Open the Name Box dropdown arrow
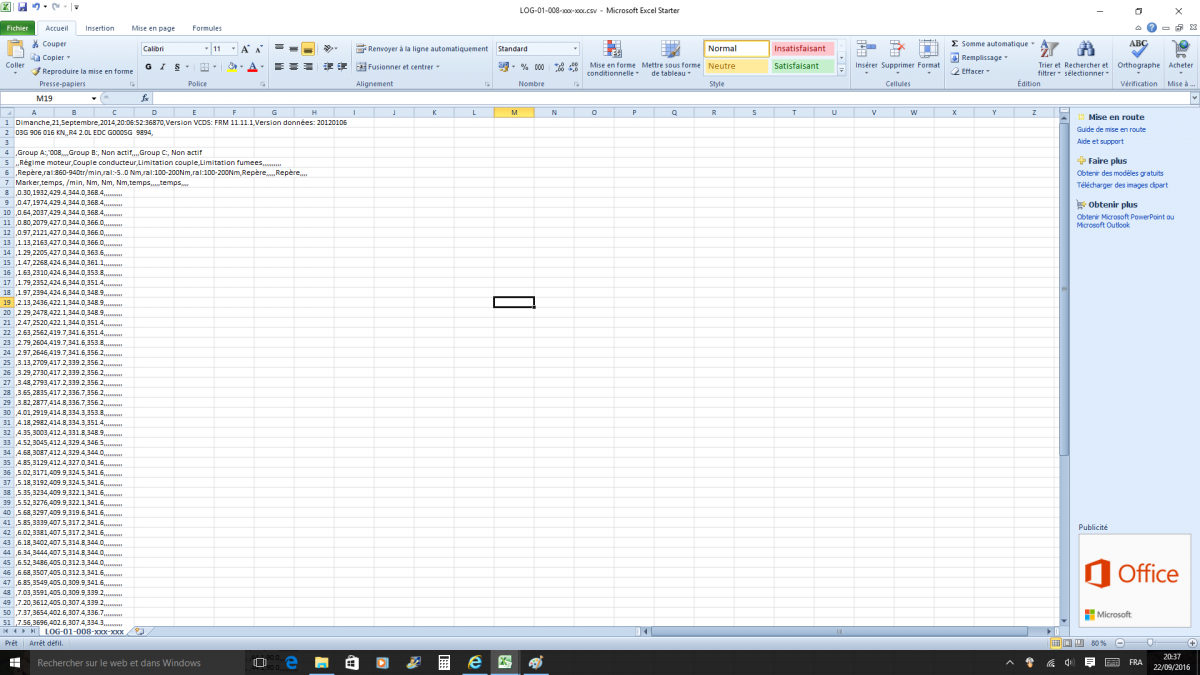The width and height of the screenshot is (1200, 675). coord(94,99)
